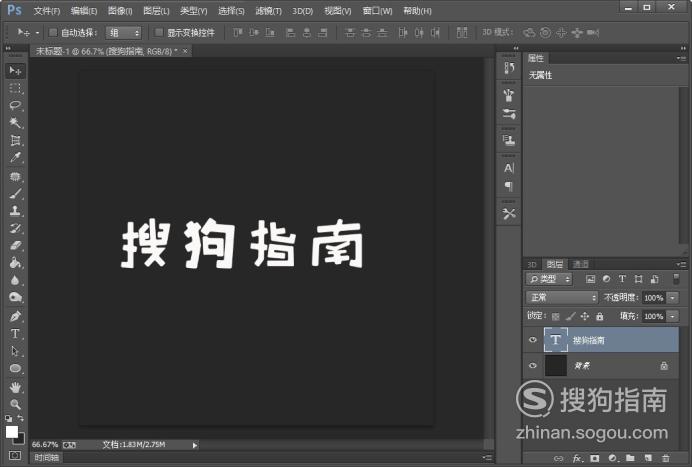Hide the 背景 layer

[533, 365]
